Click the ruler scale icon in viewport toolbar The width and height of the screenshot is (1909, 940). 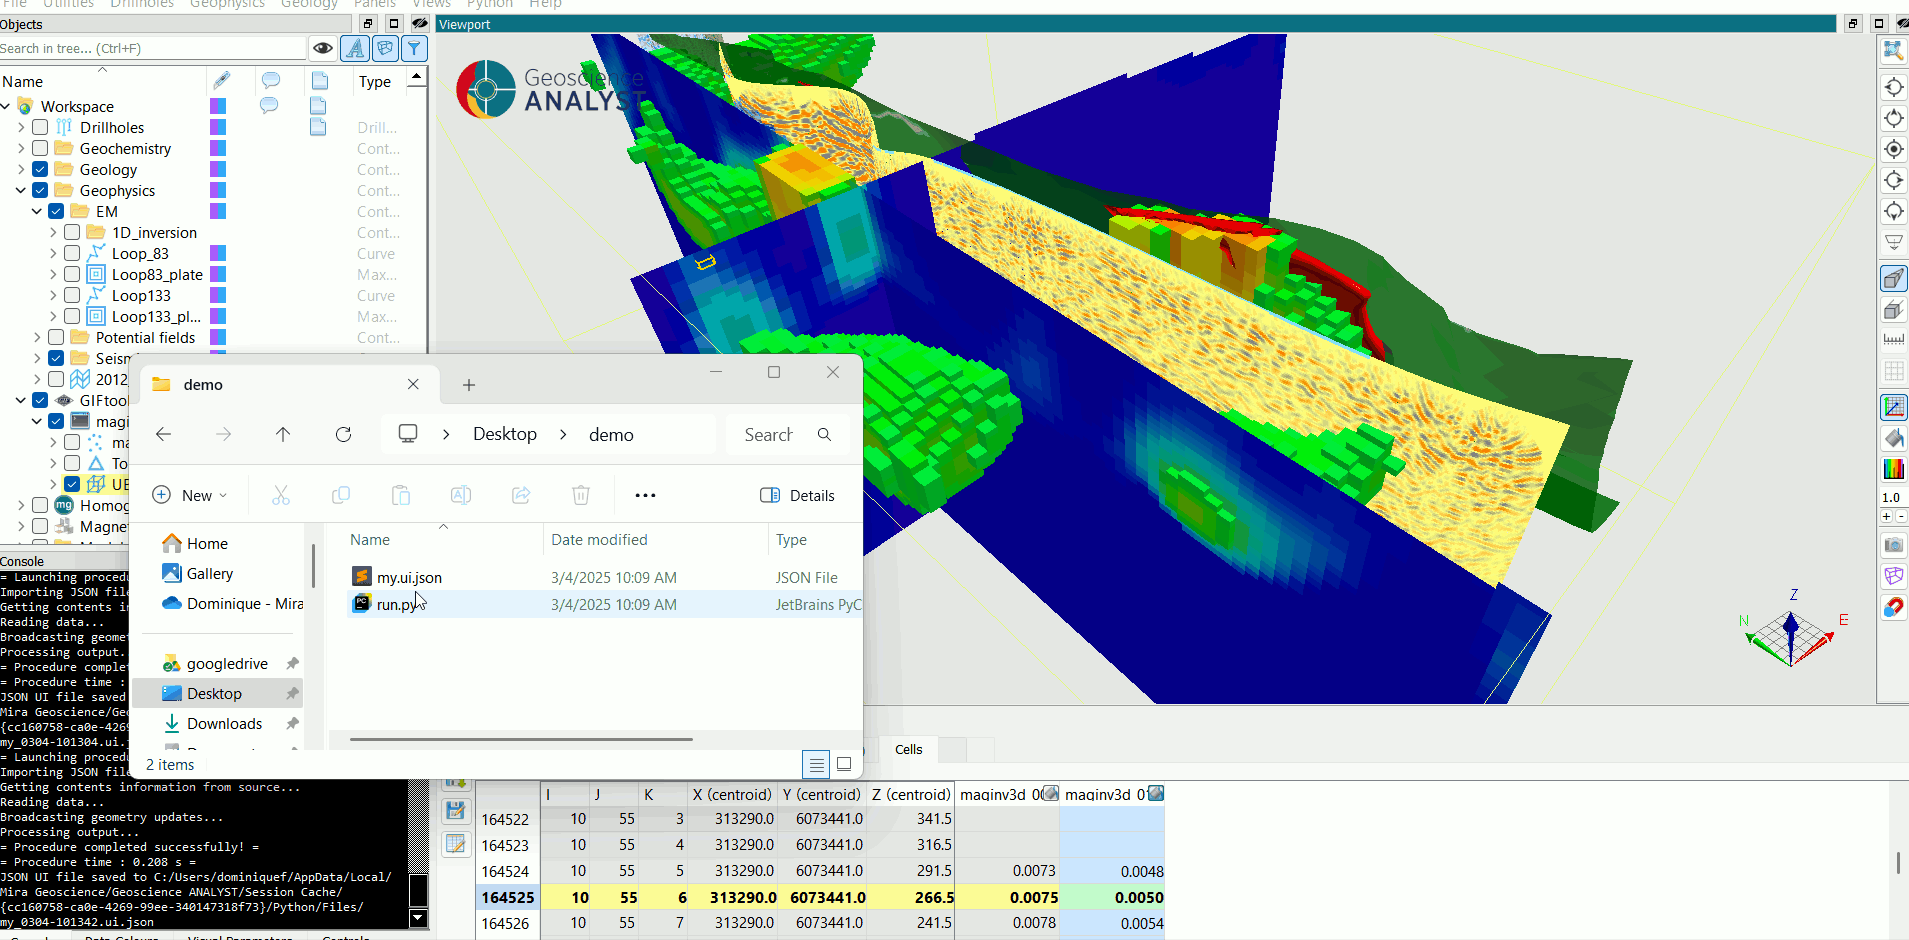pyautogui.click(x=1893, y=340)
